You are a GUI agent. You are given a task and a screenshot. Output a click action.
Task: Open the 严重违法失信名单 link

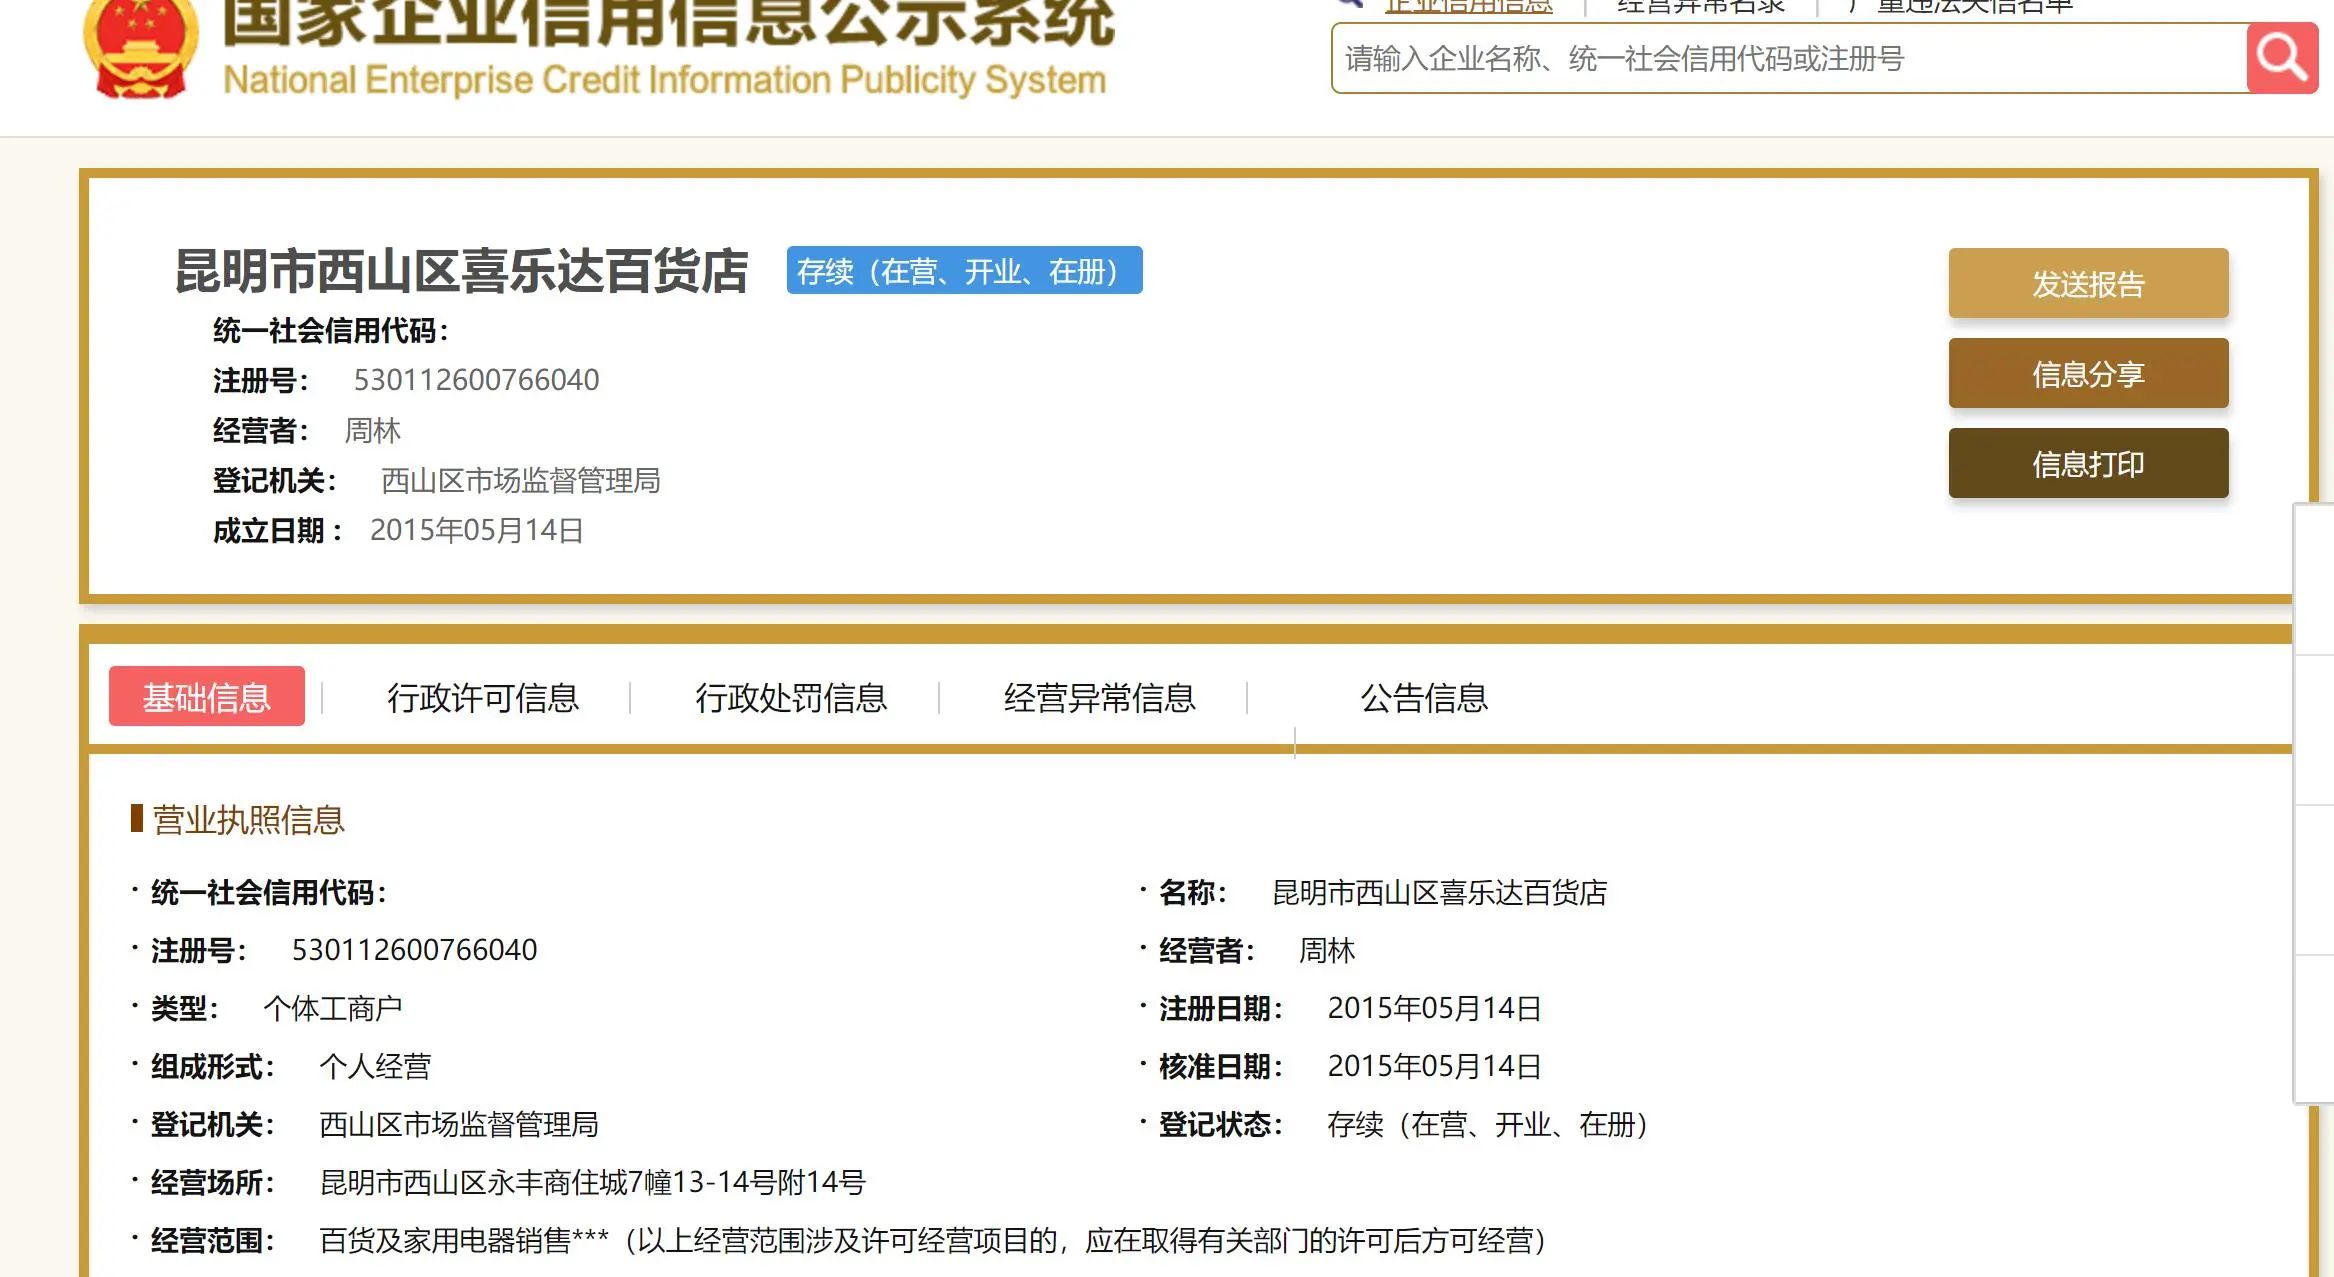point(1960,5)
